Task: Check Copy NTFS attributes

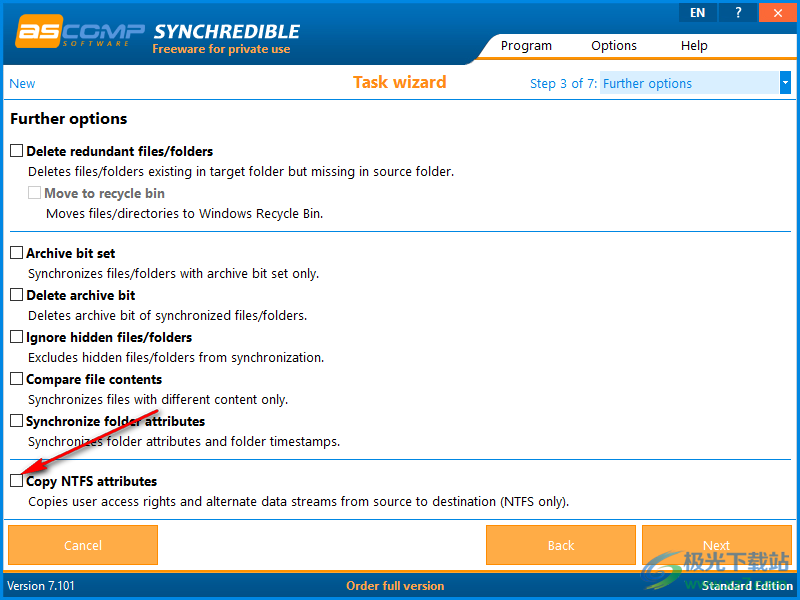Action: point(16,481)
